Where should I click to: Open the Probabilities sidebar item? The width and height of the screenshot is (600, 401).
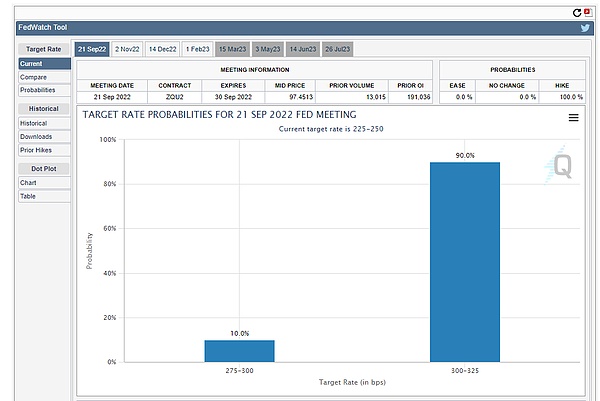pos(44,90)
